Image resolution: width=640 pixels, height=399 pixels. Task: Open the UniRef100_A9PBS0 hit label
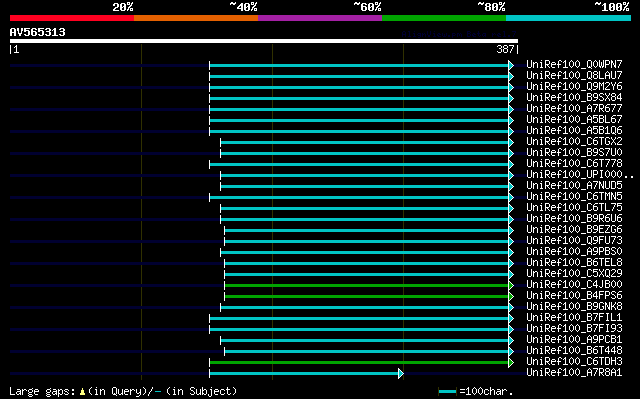574,252
